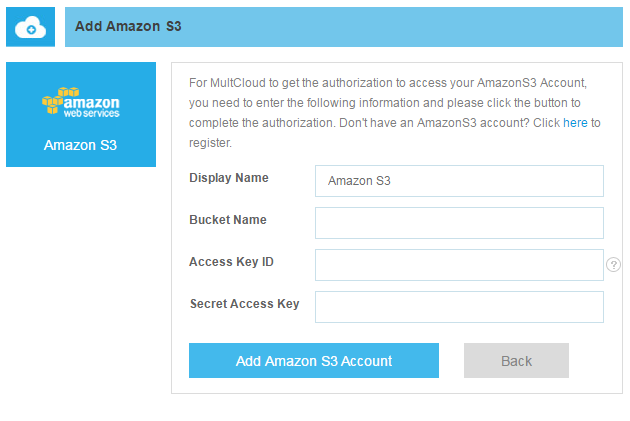Click the Secret Access Key label

coord(244,304)
